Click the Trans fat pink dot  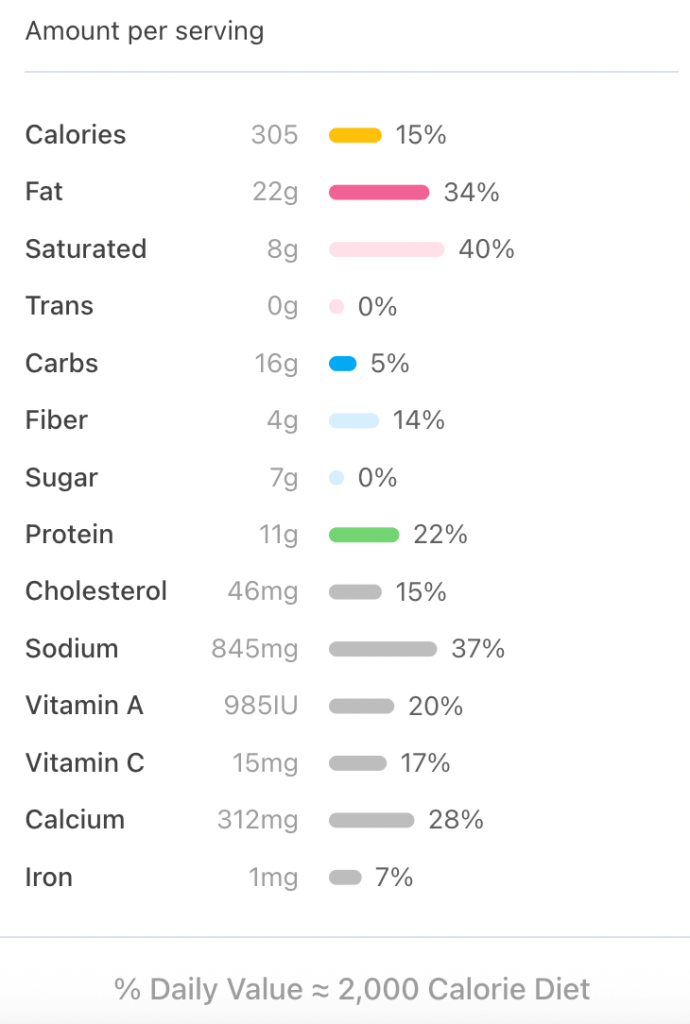(336, 307)
